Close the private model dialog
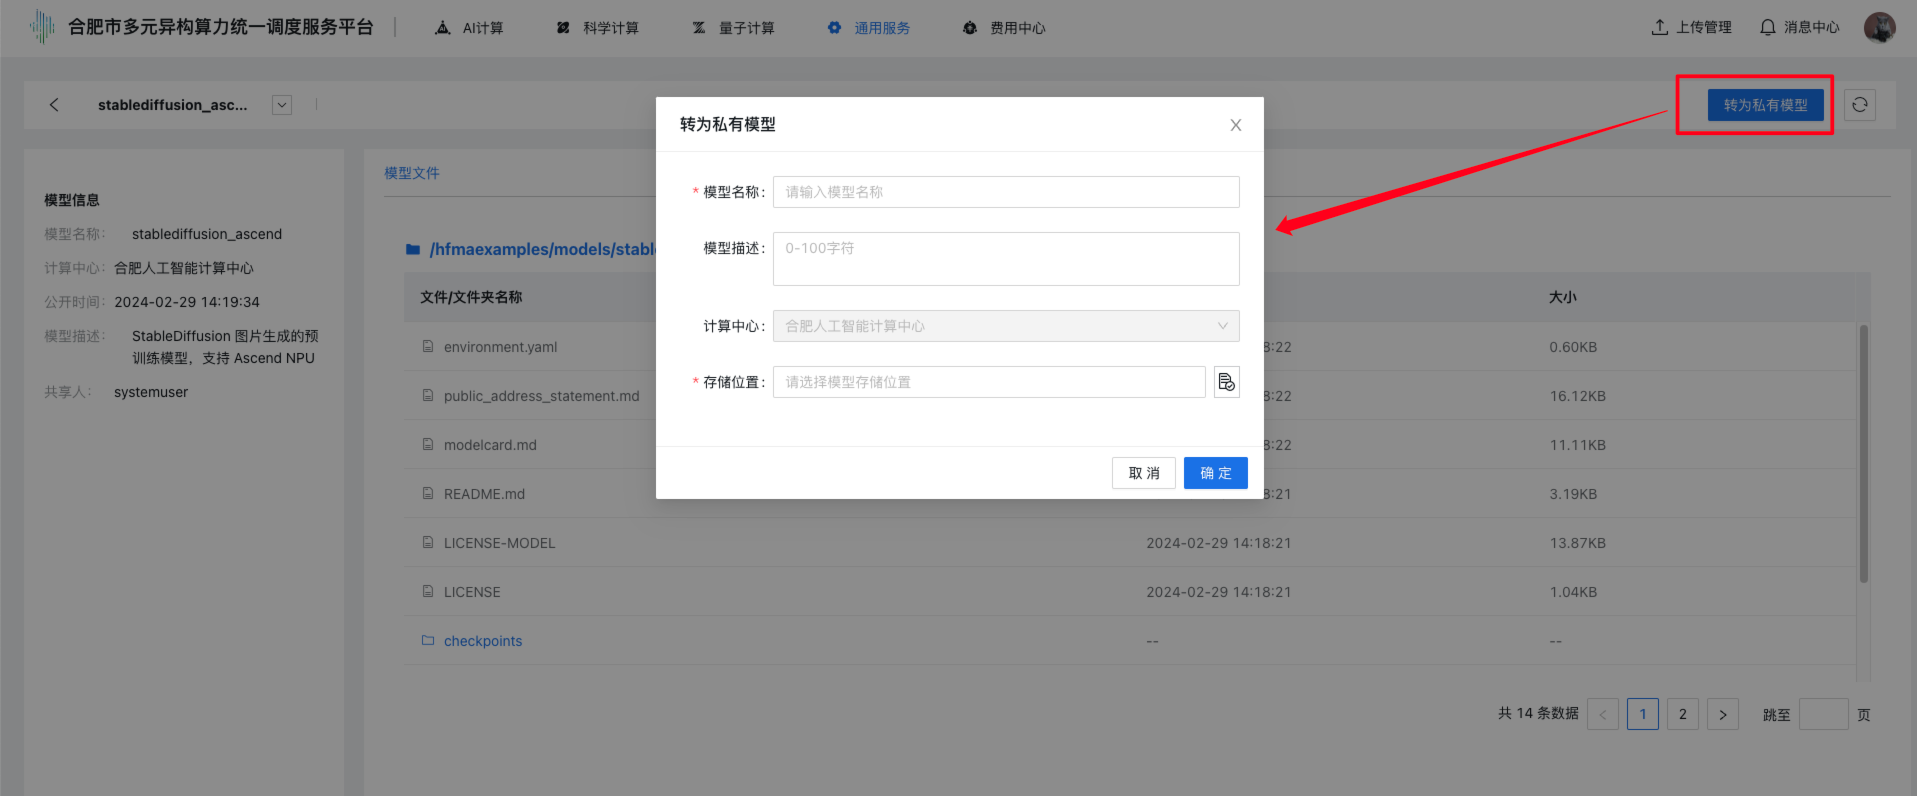 (x=1235, y=125)
